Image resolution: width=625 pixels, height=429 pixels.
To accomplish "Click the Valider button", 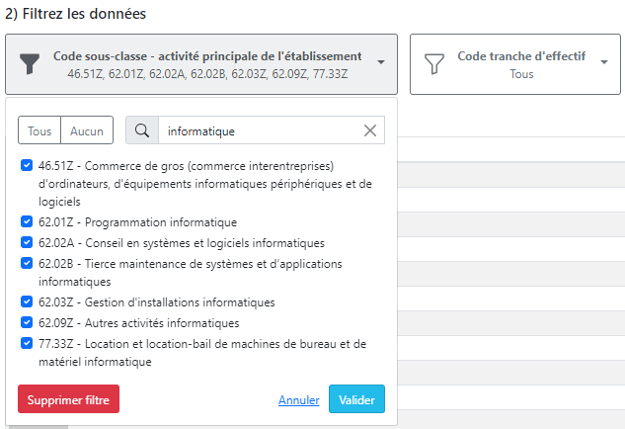I will (x=356, y=399).
